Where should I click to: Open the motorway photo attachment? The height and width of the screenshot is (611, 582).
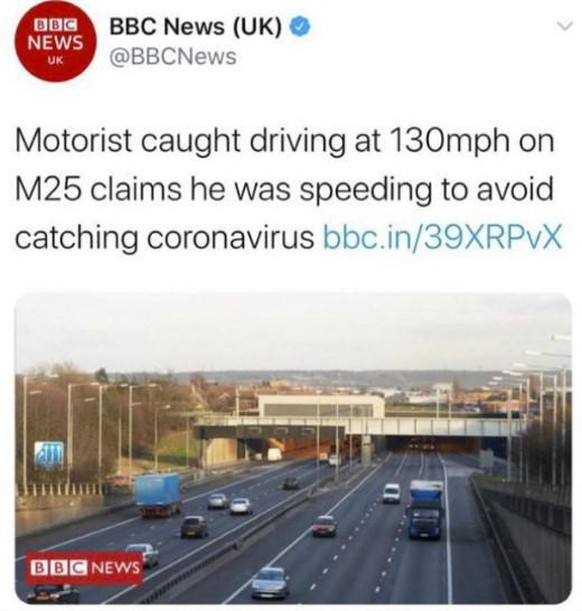(293, 449)
